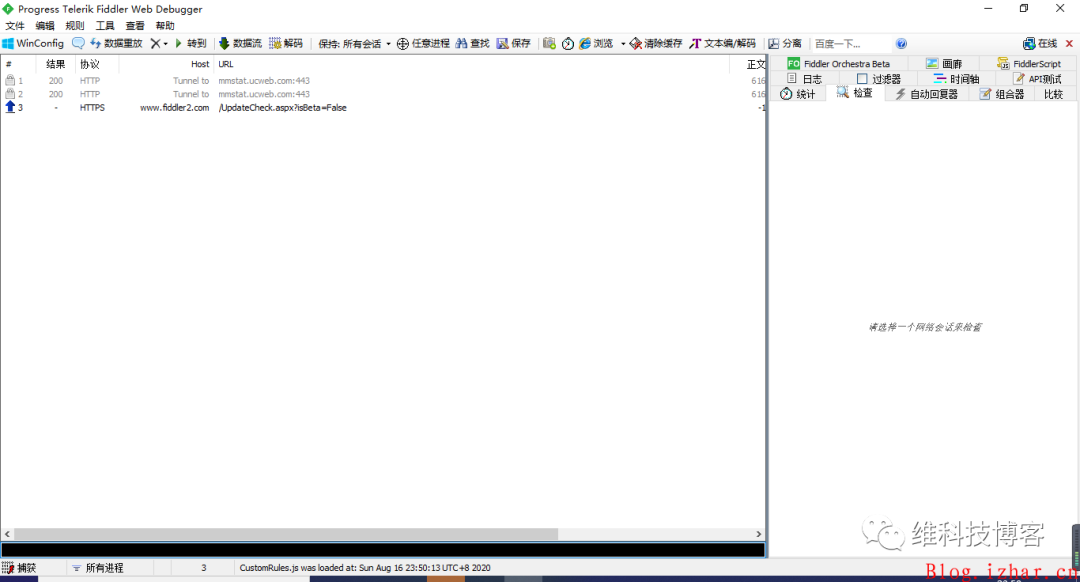Toggle the 解码 decode option
The width and height of the screenshot is (1080, 582).
[286, 43]
